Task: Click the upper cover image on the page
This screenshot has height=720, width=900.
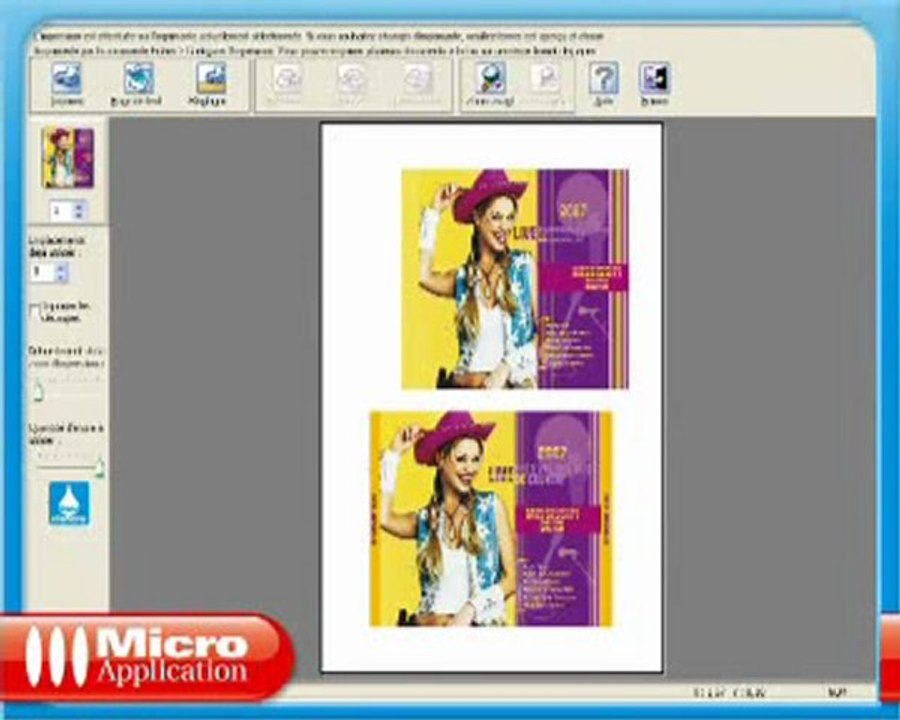Action: [x=515, y=279]
